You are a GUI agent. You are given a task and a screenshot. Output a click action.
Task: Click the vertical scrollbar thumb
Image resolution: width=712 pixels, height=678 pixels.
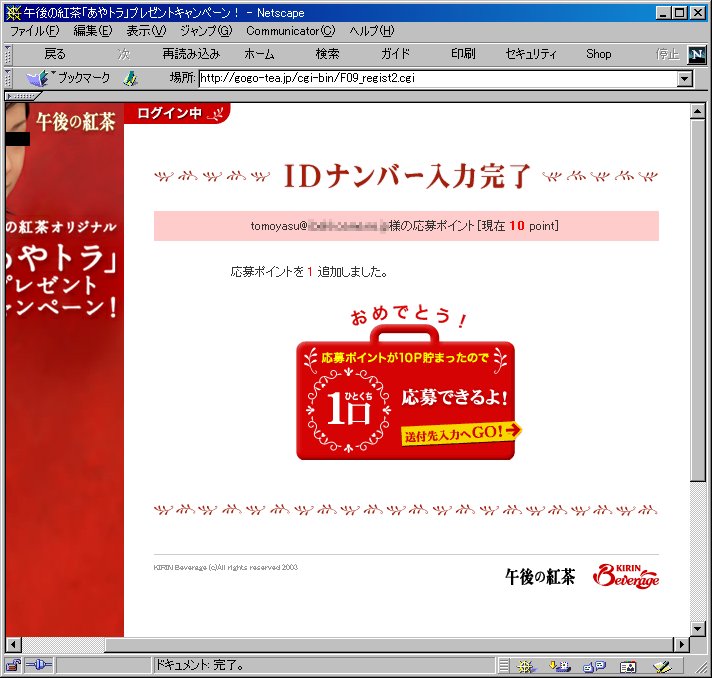[697, 300]
